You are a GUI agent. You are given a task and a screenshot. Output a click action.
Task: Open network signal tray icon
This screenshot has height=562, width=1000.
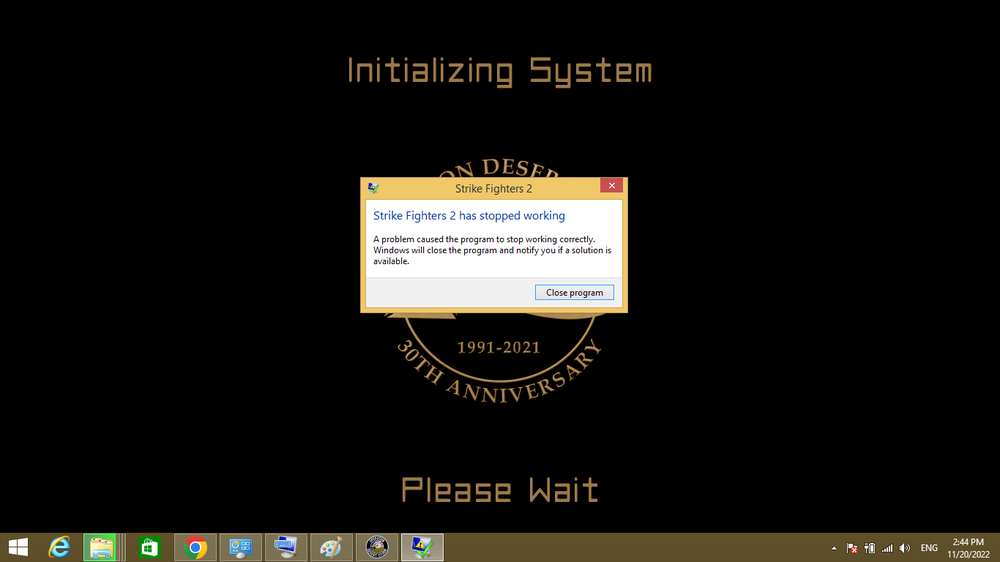click(x=887, y=548)
